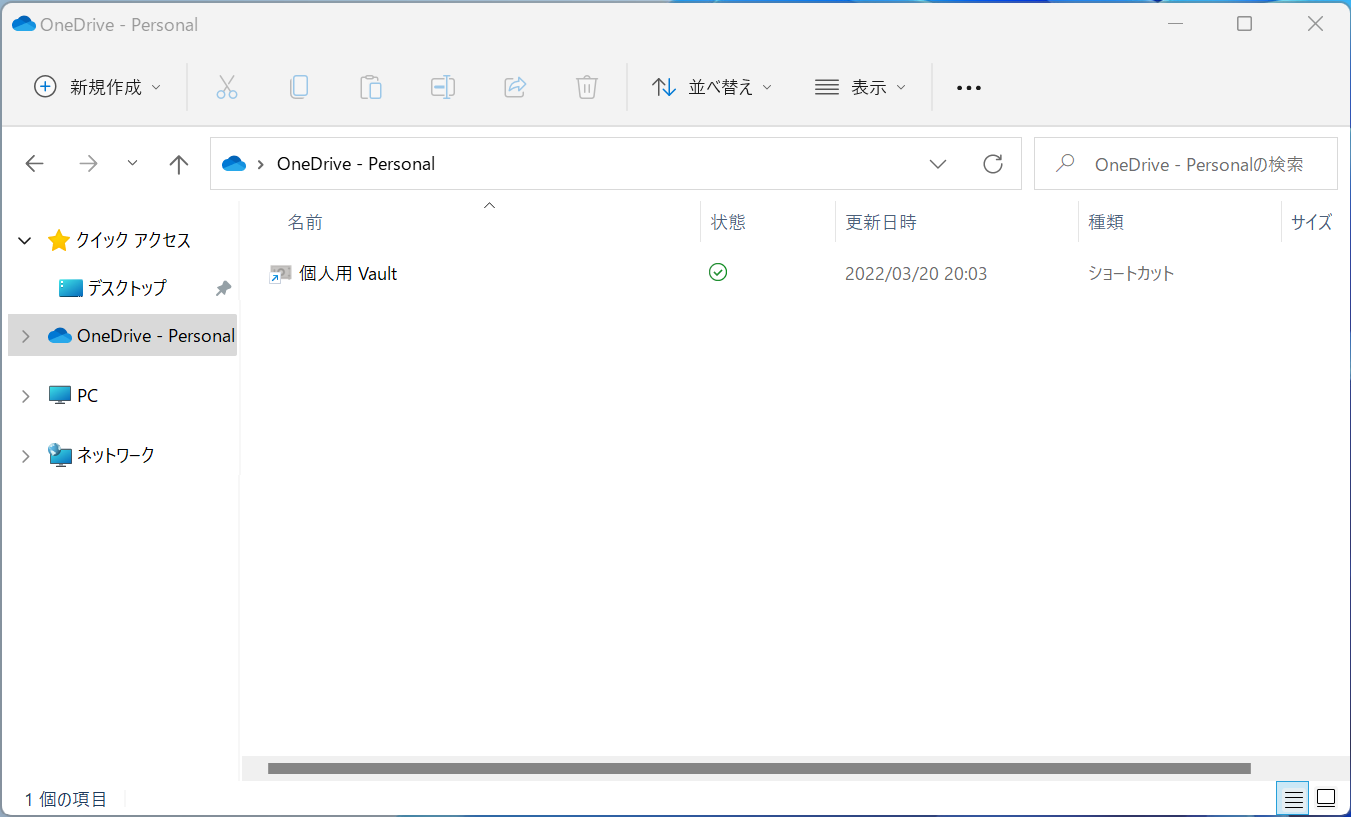Viewport: 1351px width, 817px height.
Task: Click the Rename icon in toolbar
Action: pos(443,87)
